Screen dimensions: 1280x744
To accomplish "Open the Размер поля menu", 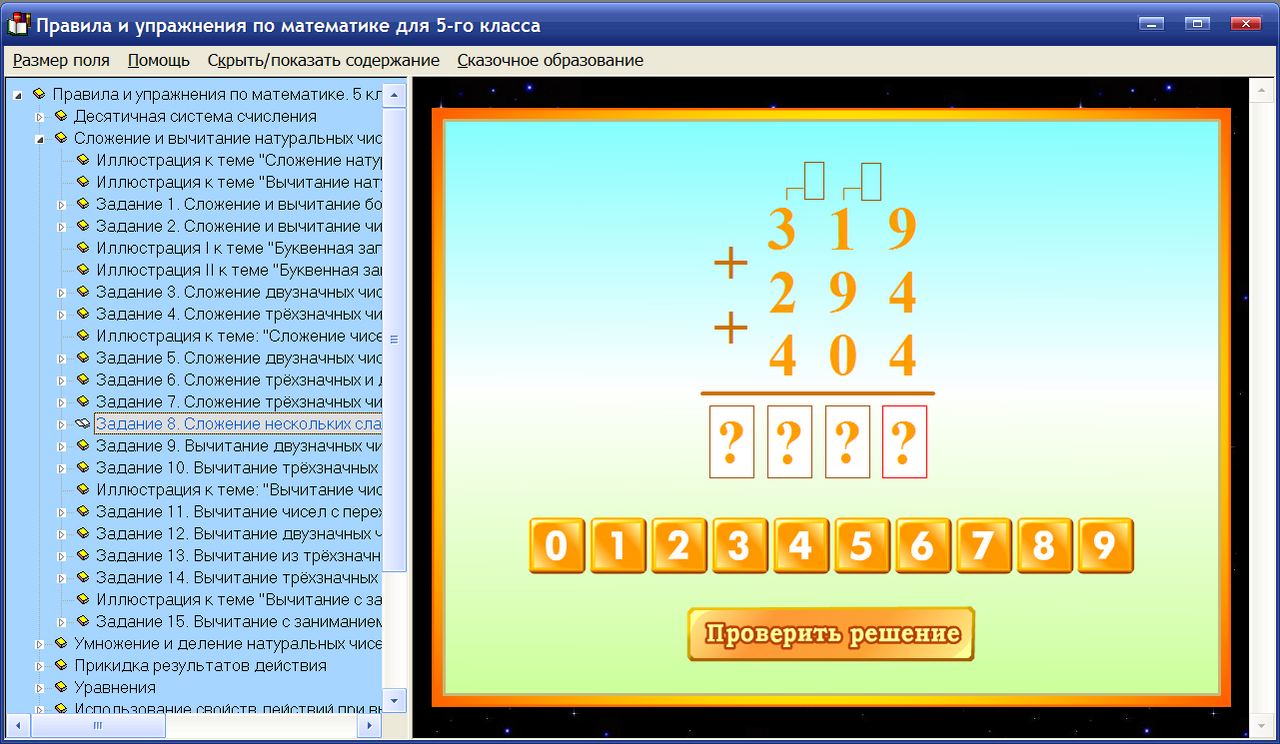I will pos(61,60).
